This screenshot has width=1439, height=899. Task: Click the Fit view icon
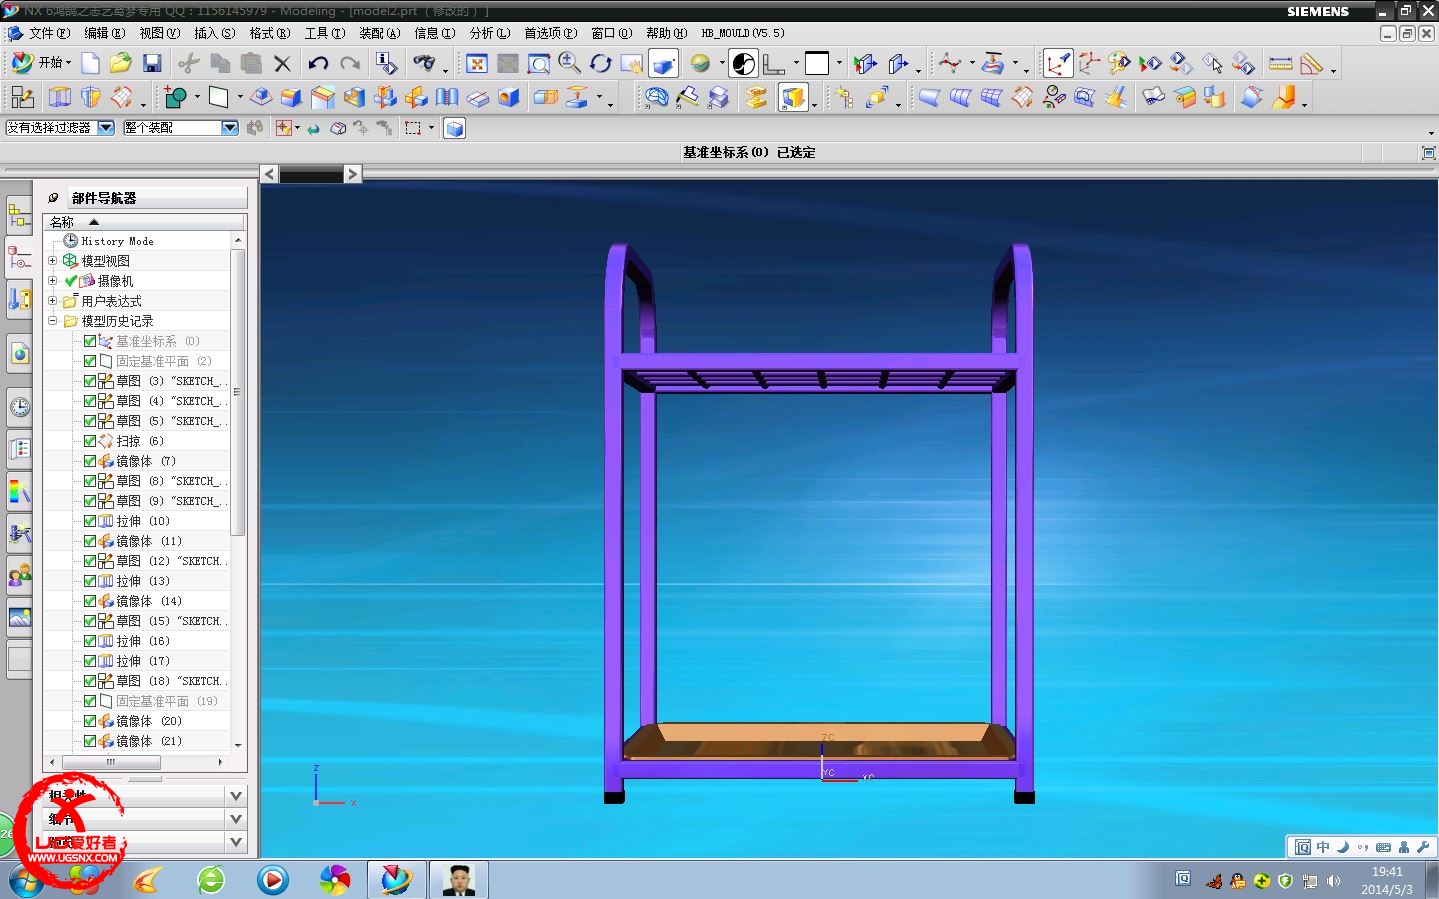click(477, 64)
